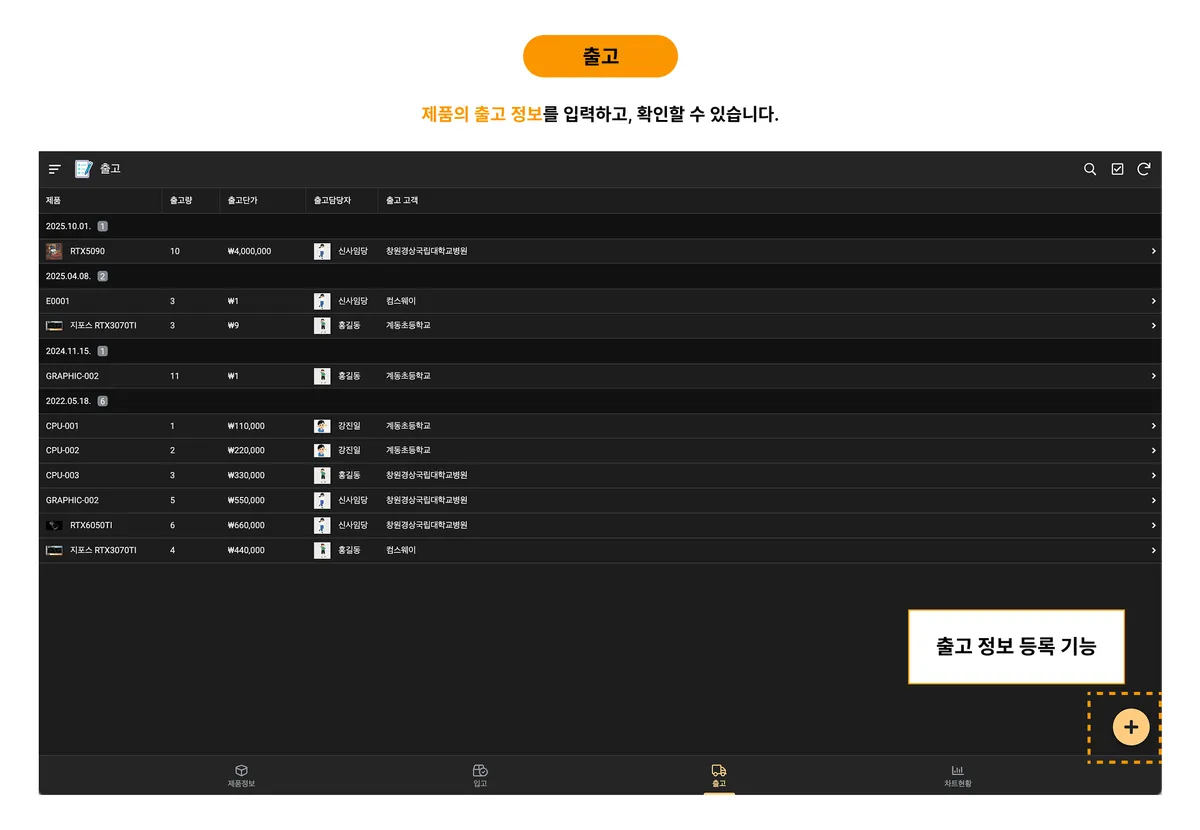Screen dimensions: 1200x830
Task: Click the refresh icon in header
Action: click(x=1144, y=169)
